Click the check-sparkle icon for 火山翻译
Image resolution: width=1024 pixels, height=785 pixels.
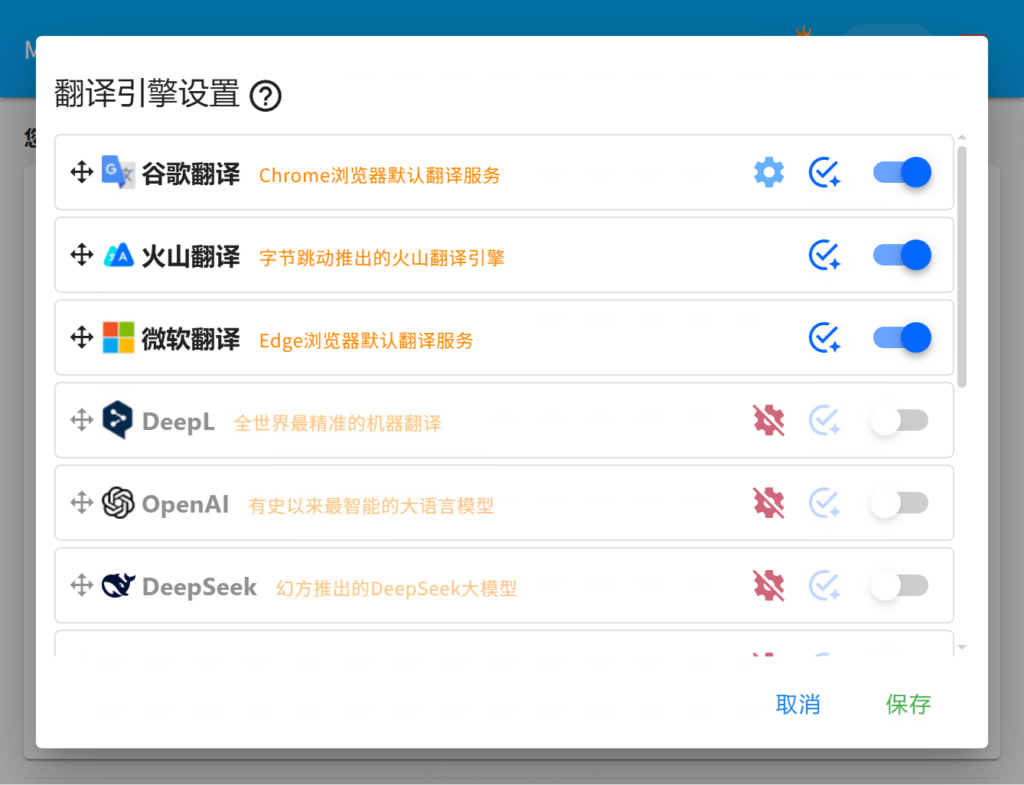pos(824,255)
